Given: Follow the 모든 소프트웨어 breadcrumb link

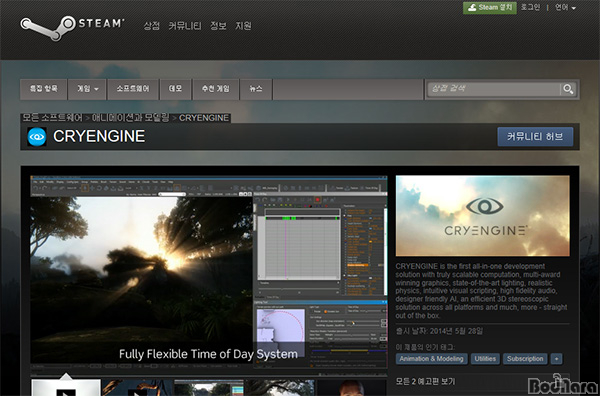Looking at the screenshot, I should click(x=52, y=118).
